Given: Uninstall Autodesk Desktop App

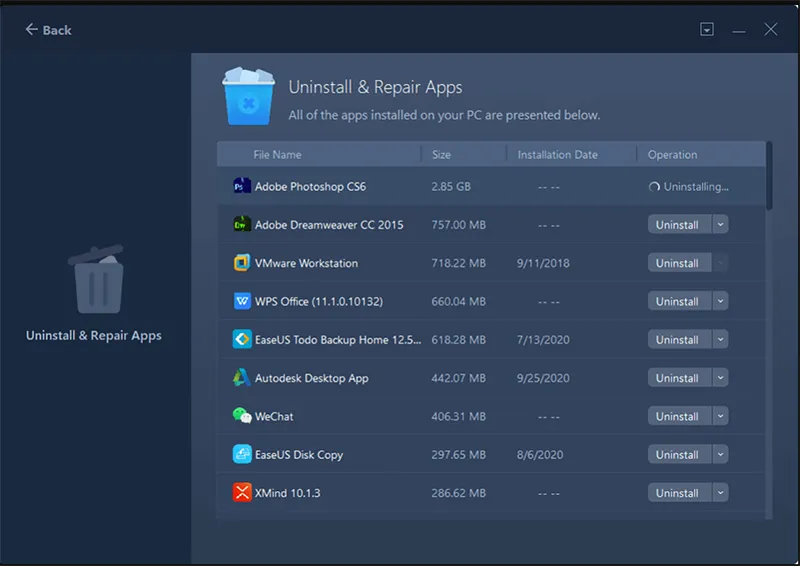Looking at the screenshot, I should coord(680,378).
